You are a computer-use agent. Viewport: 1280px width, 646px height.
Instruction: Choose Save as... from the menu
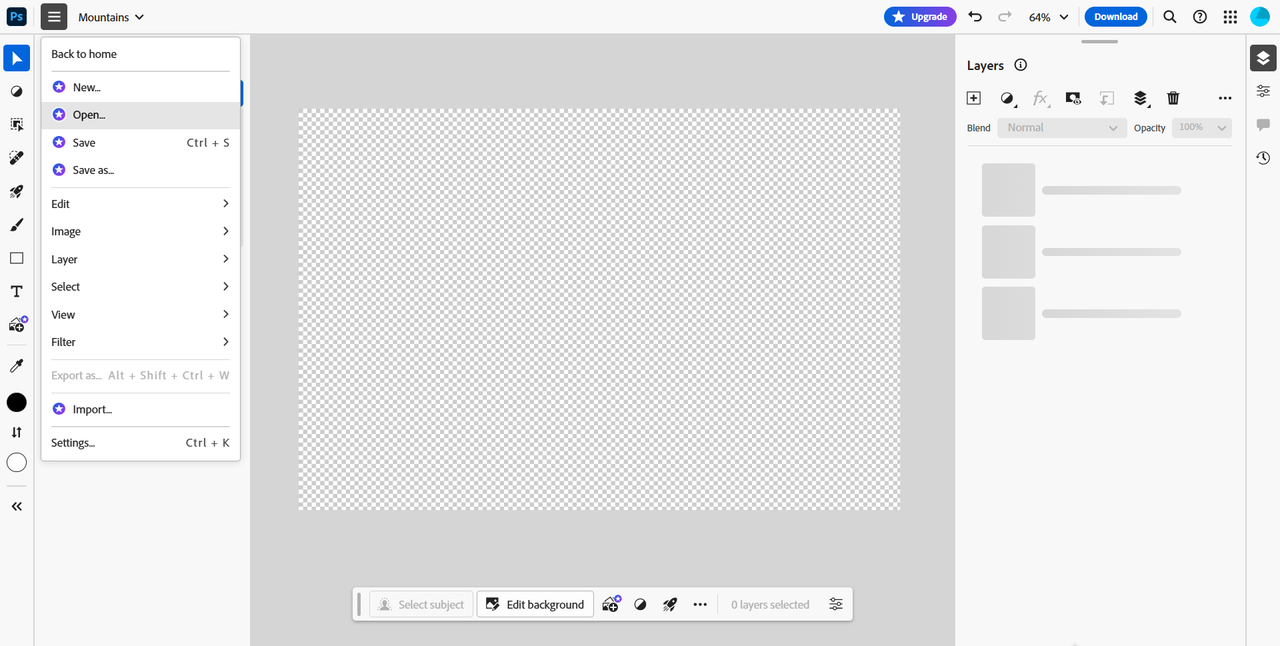click(141, 170)
